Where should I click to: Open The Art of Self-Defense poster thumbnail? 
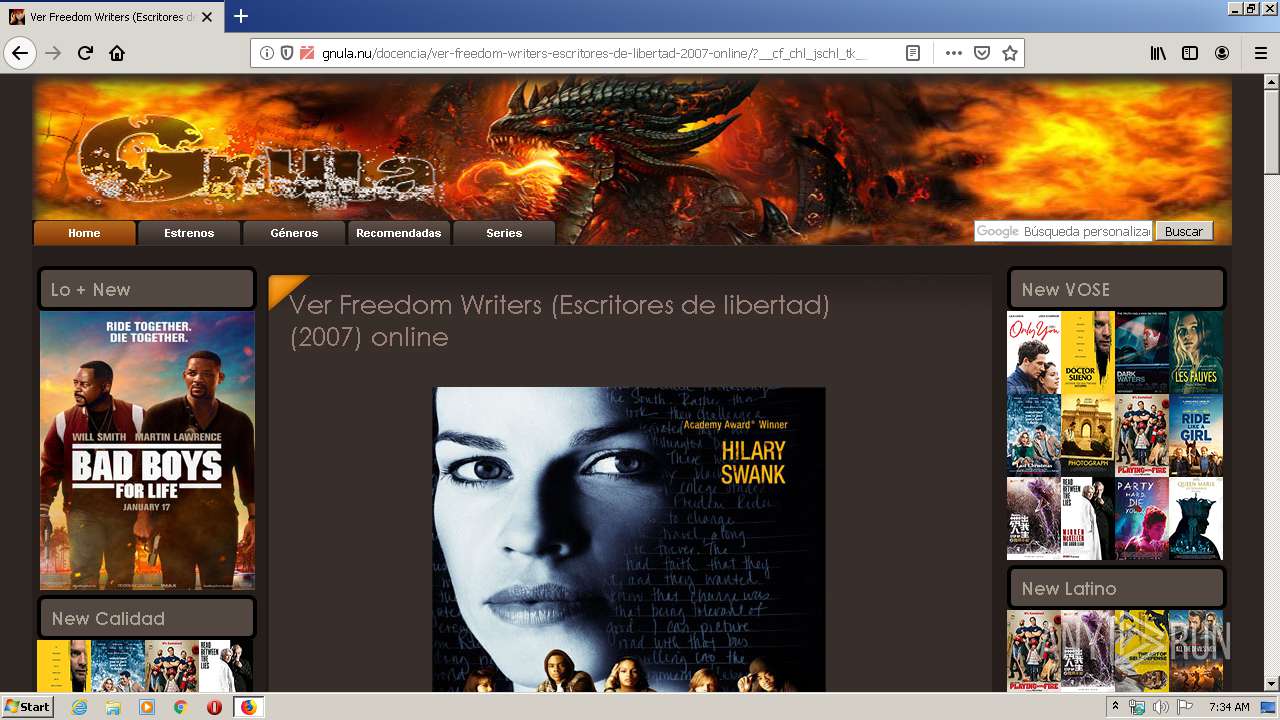point(1142,651)
